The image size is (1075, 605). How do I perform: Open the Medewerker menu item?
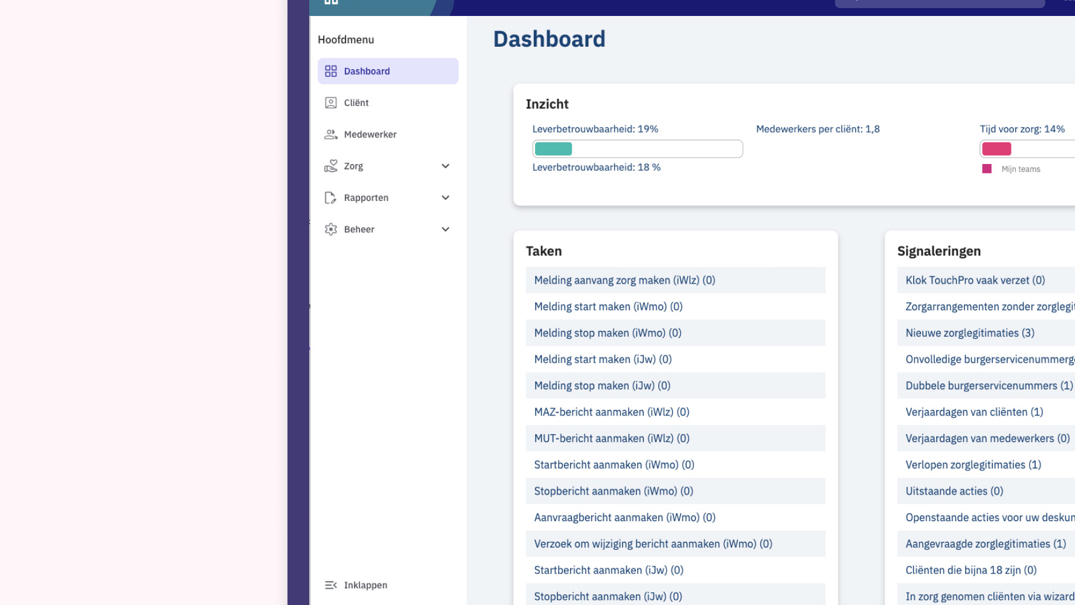click(387, 134)
